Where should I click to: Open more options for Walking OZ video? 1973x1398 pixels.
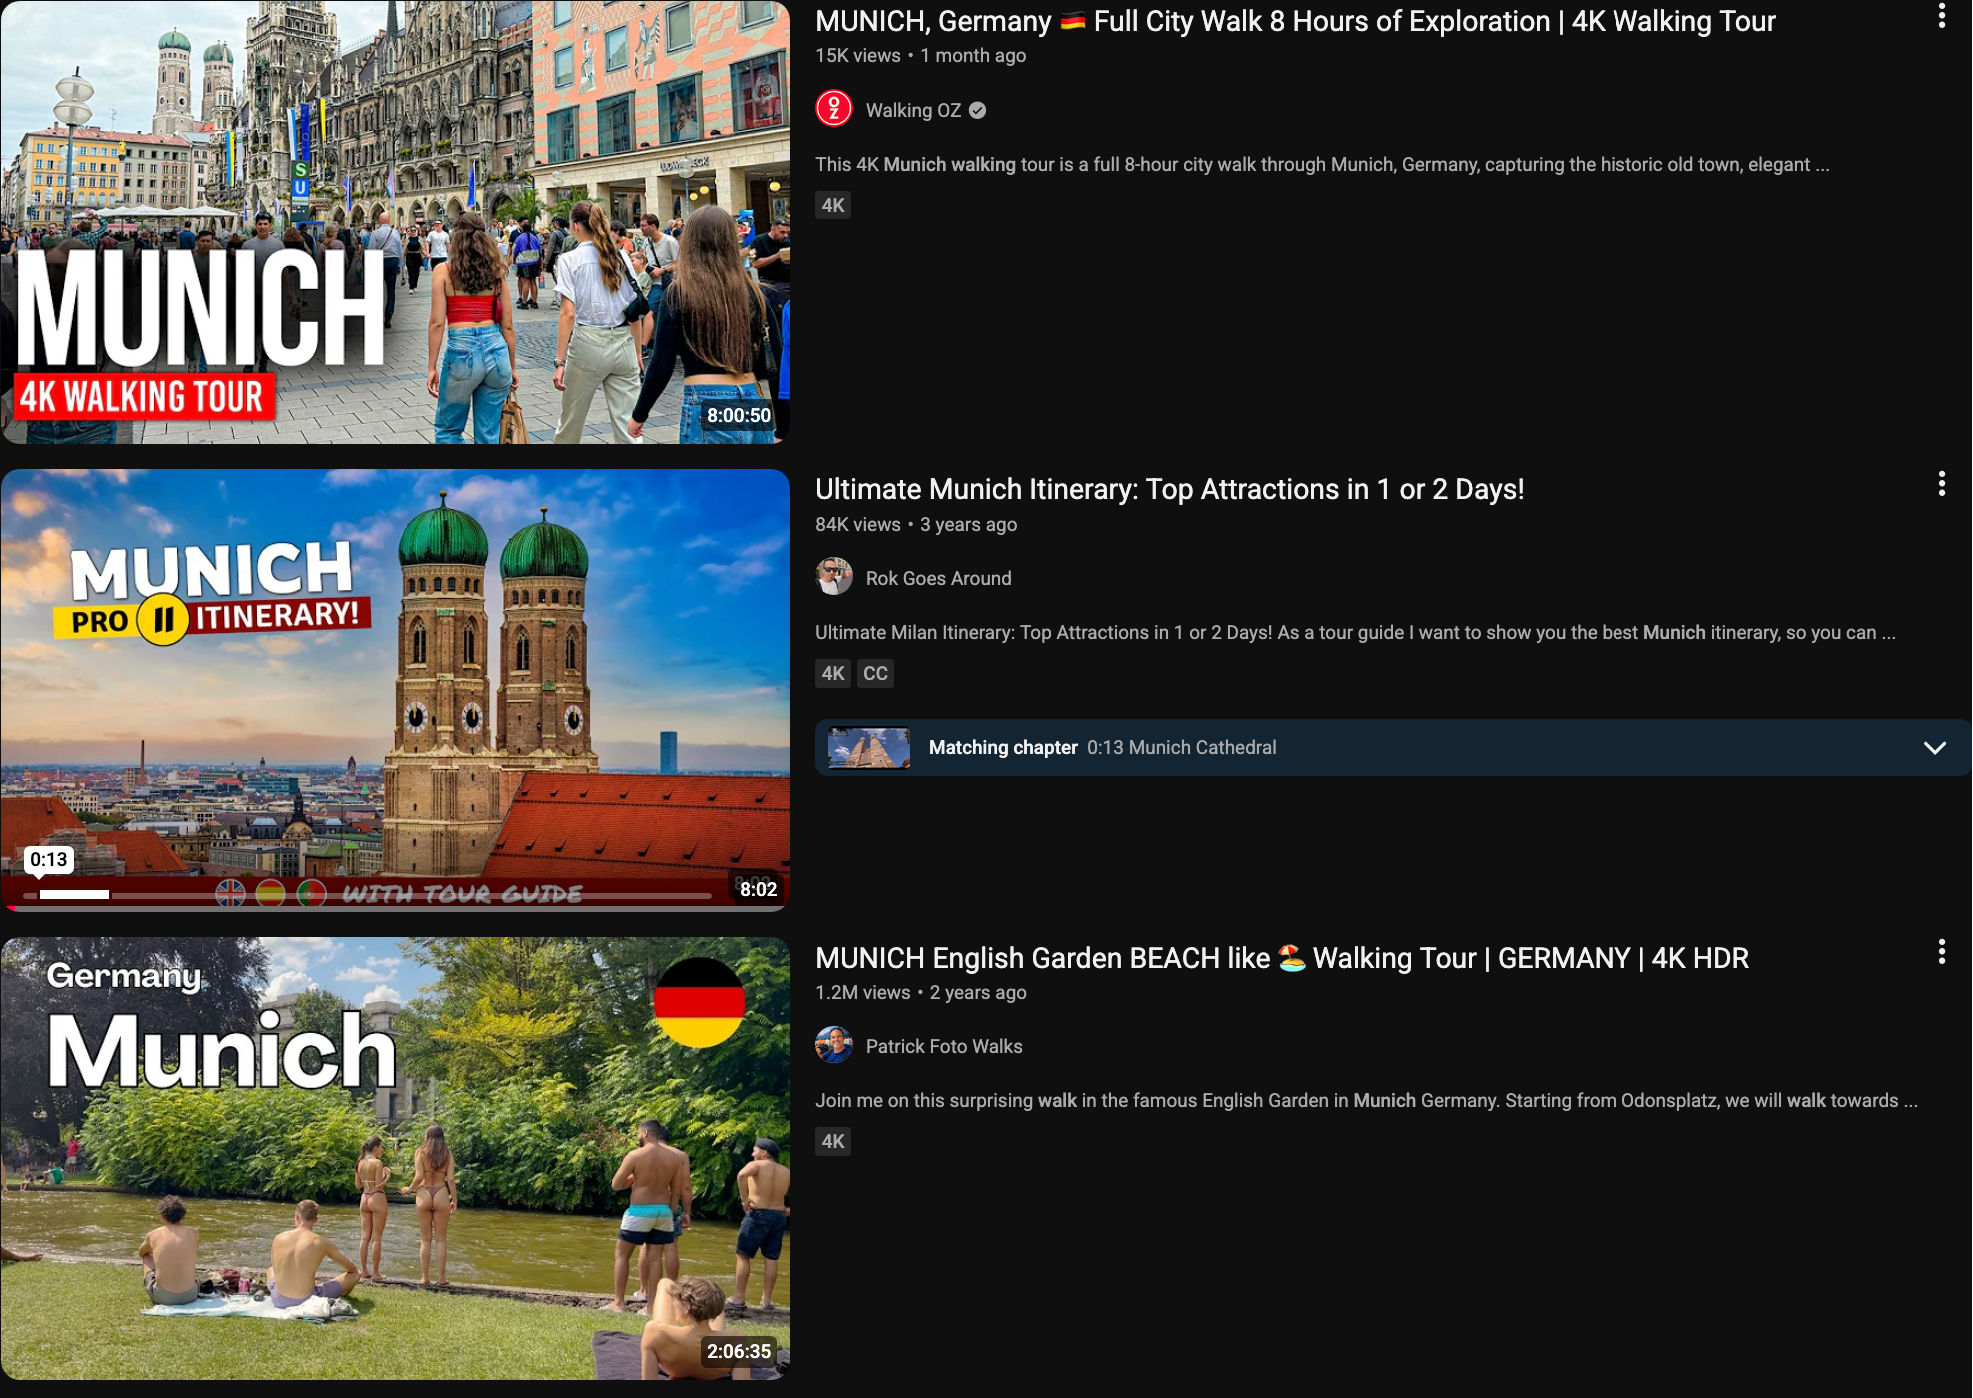pyautogui.click(x=1941, y=16)
